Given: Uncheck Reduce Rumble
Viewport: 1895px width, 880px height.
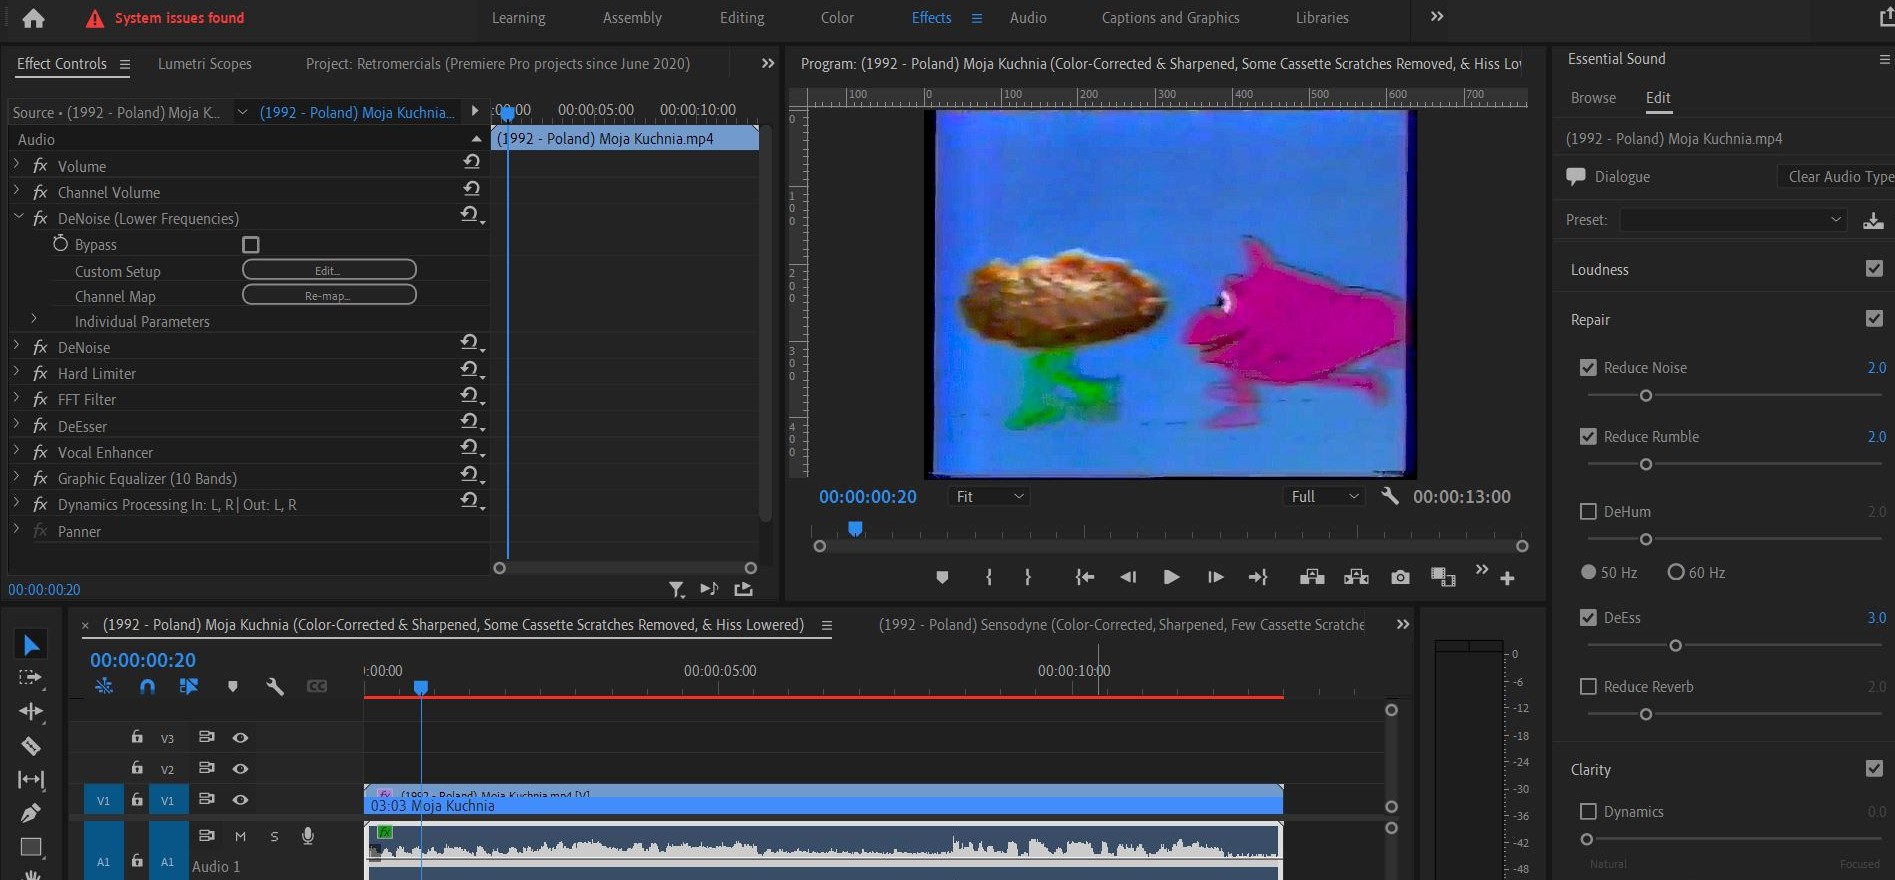Looking at the screenshot, I should pyautogui.click(x=1588, y=437).
